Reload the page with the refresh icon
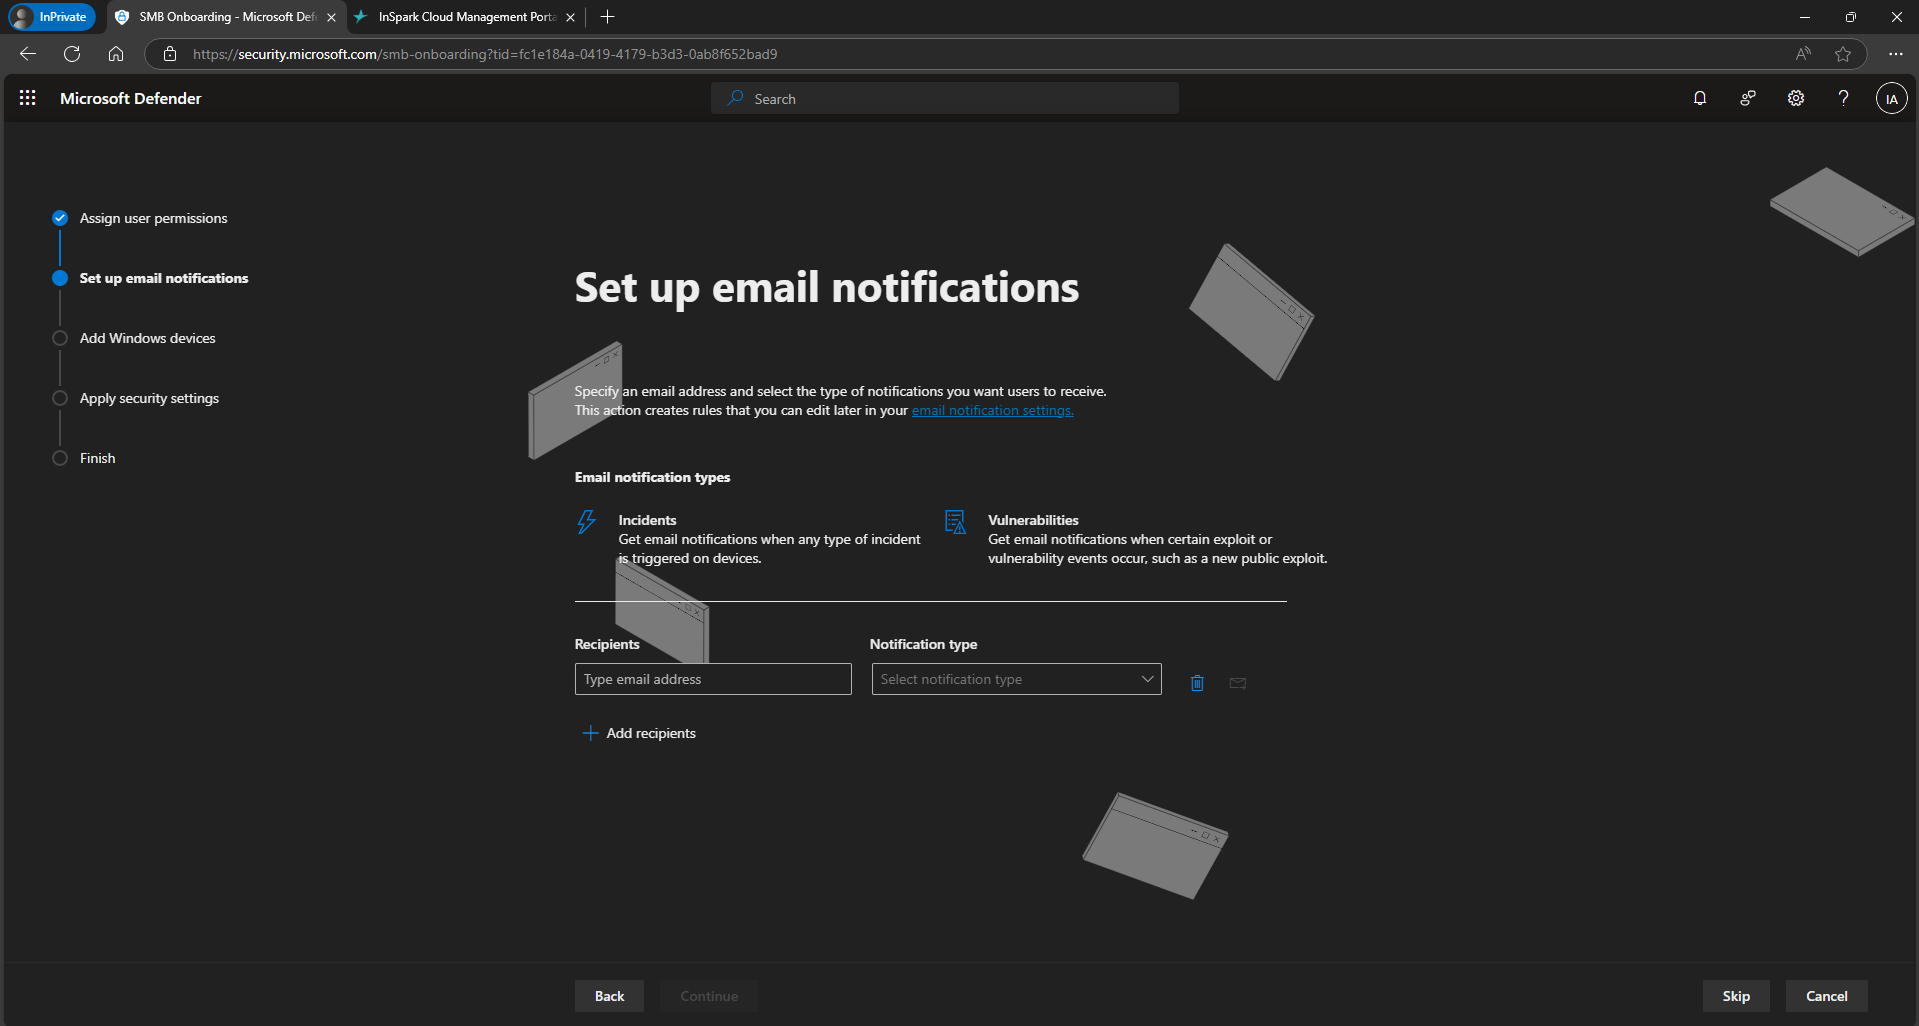The image size is (1919, 1026). pos(72,54)
